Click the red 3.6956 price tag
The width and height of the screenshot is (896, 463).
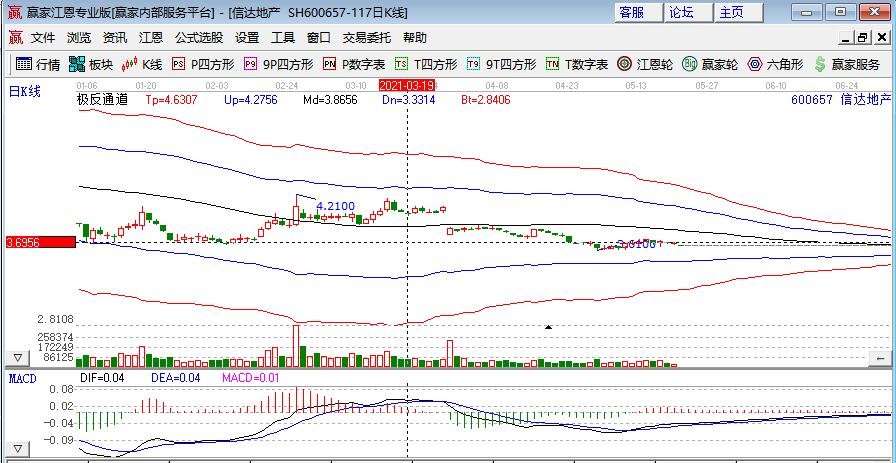click(x=41, y=242)
